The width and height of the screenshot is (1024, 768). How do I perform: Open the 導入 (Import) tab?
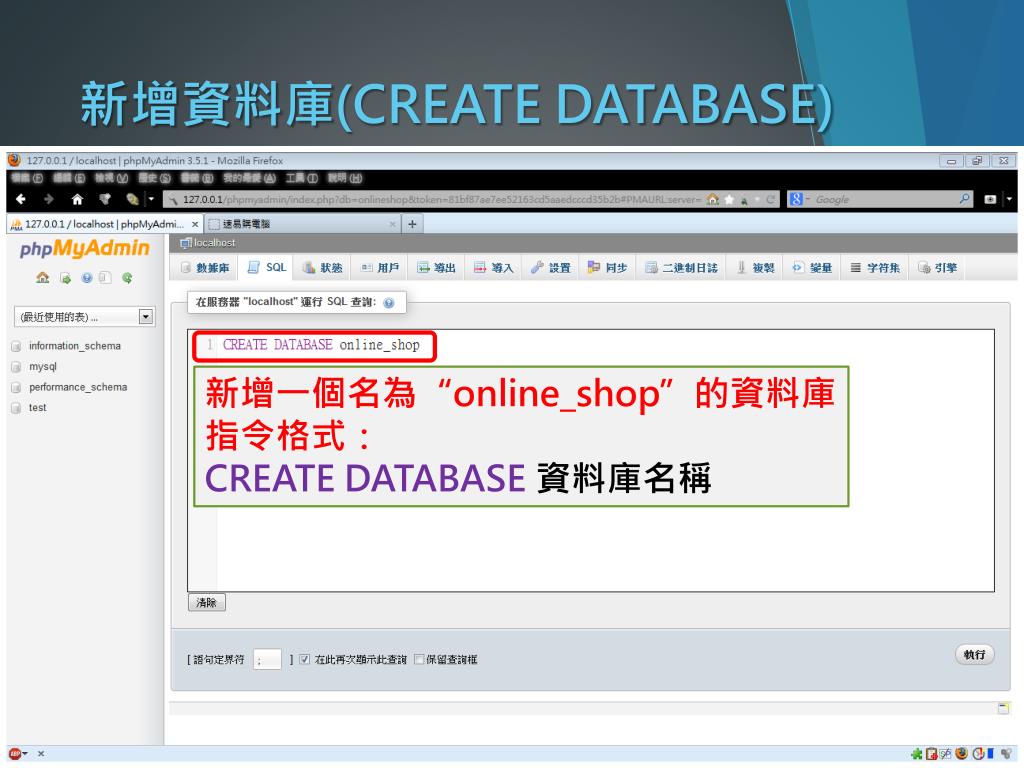coord(494,268)
